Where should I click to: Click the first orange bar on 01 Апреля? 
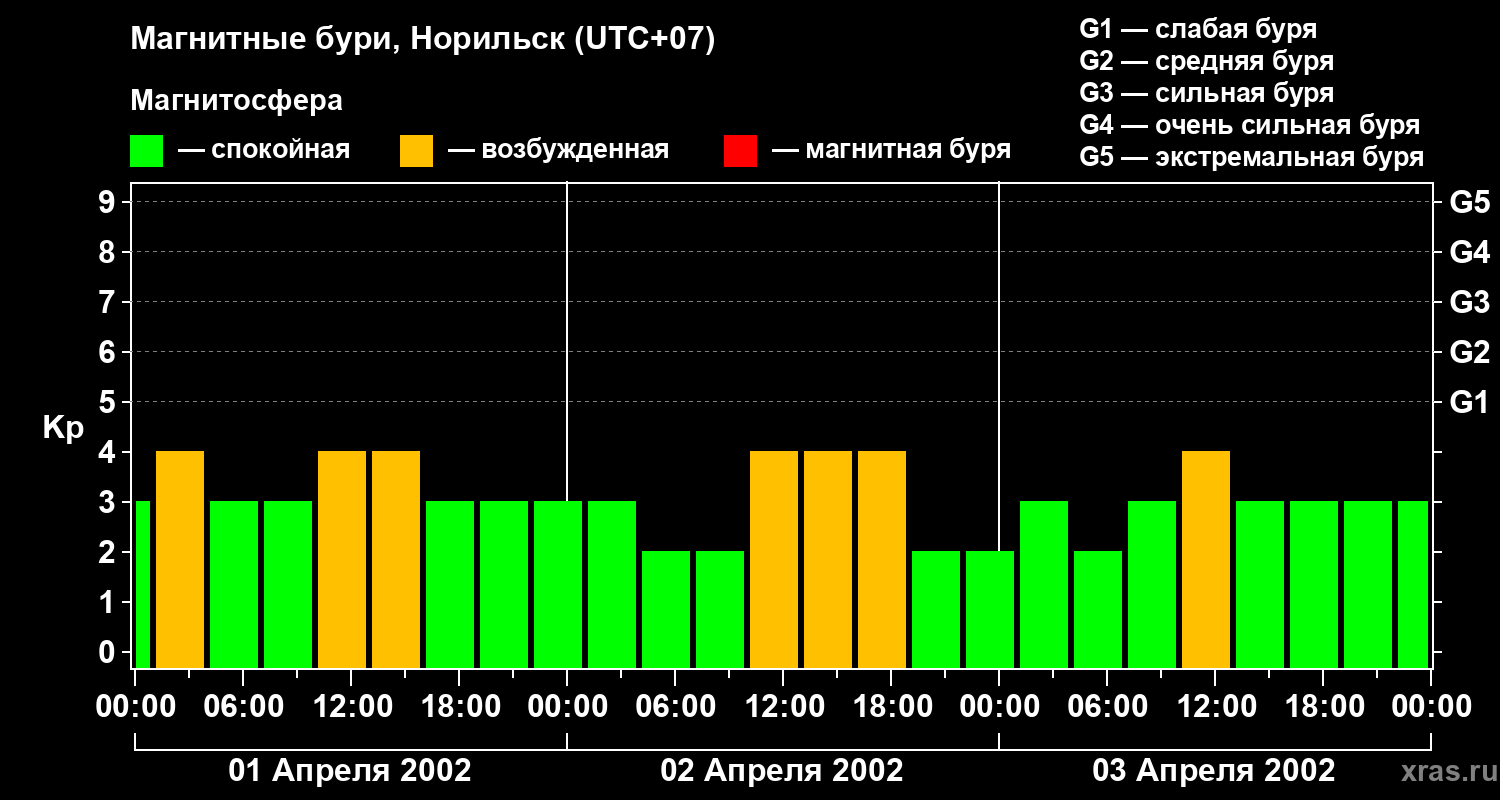[x=180, y=559]
